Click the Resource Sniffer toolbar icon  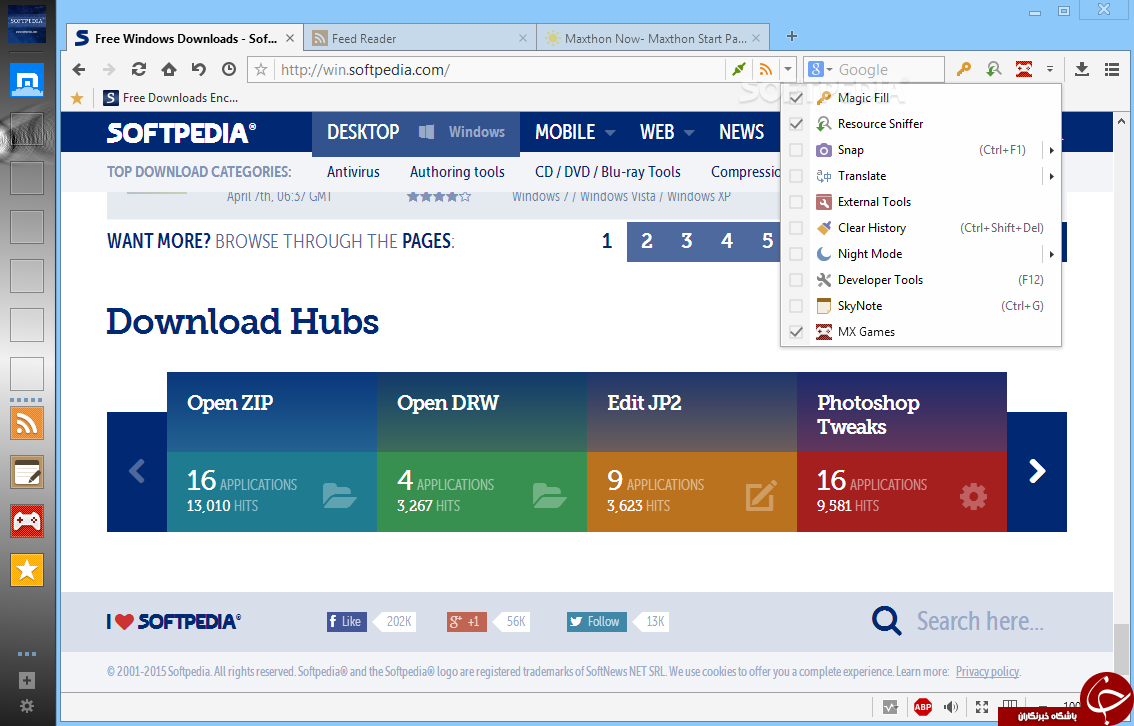click(994, 69)
